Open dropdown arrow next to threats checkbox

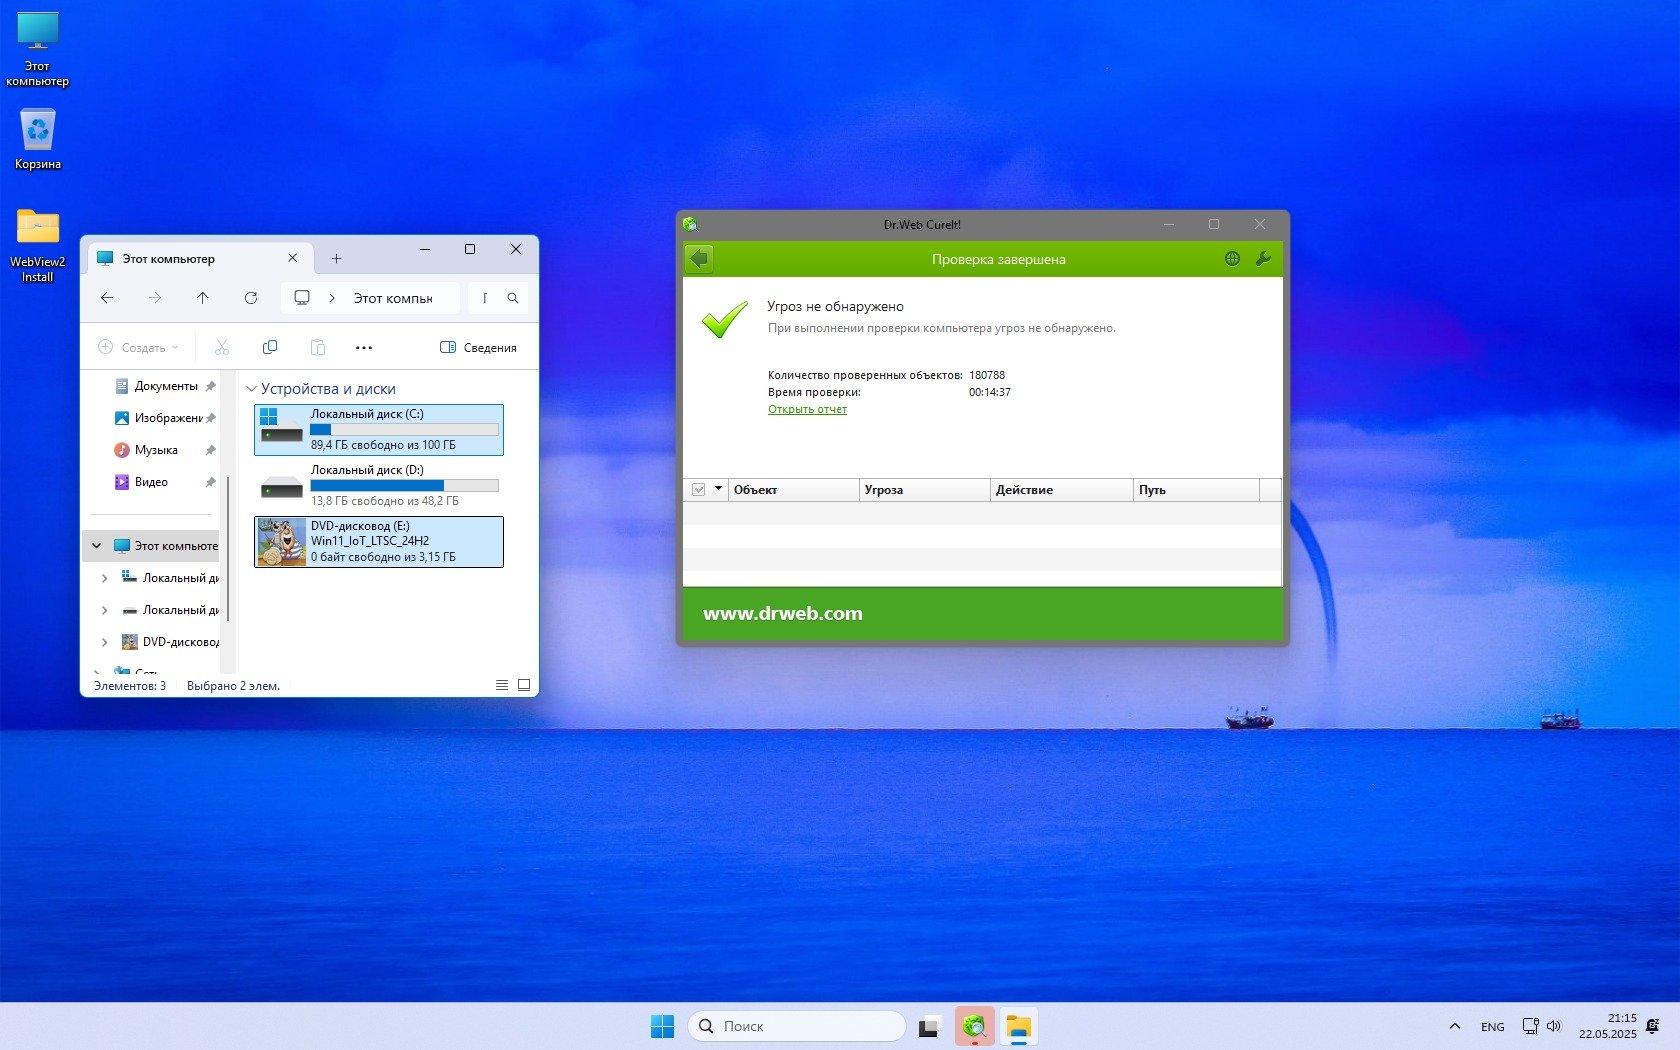718,489
